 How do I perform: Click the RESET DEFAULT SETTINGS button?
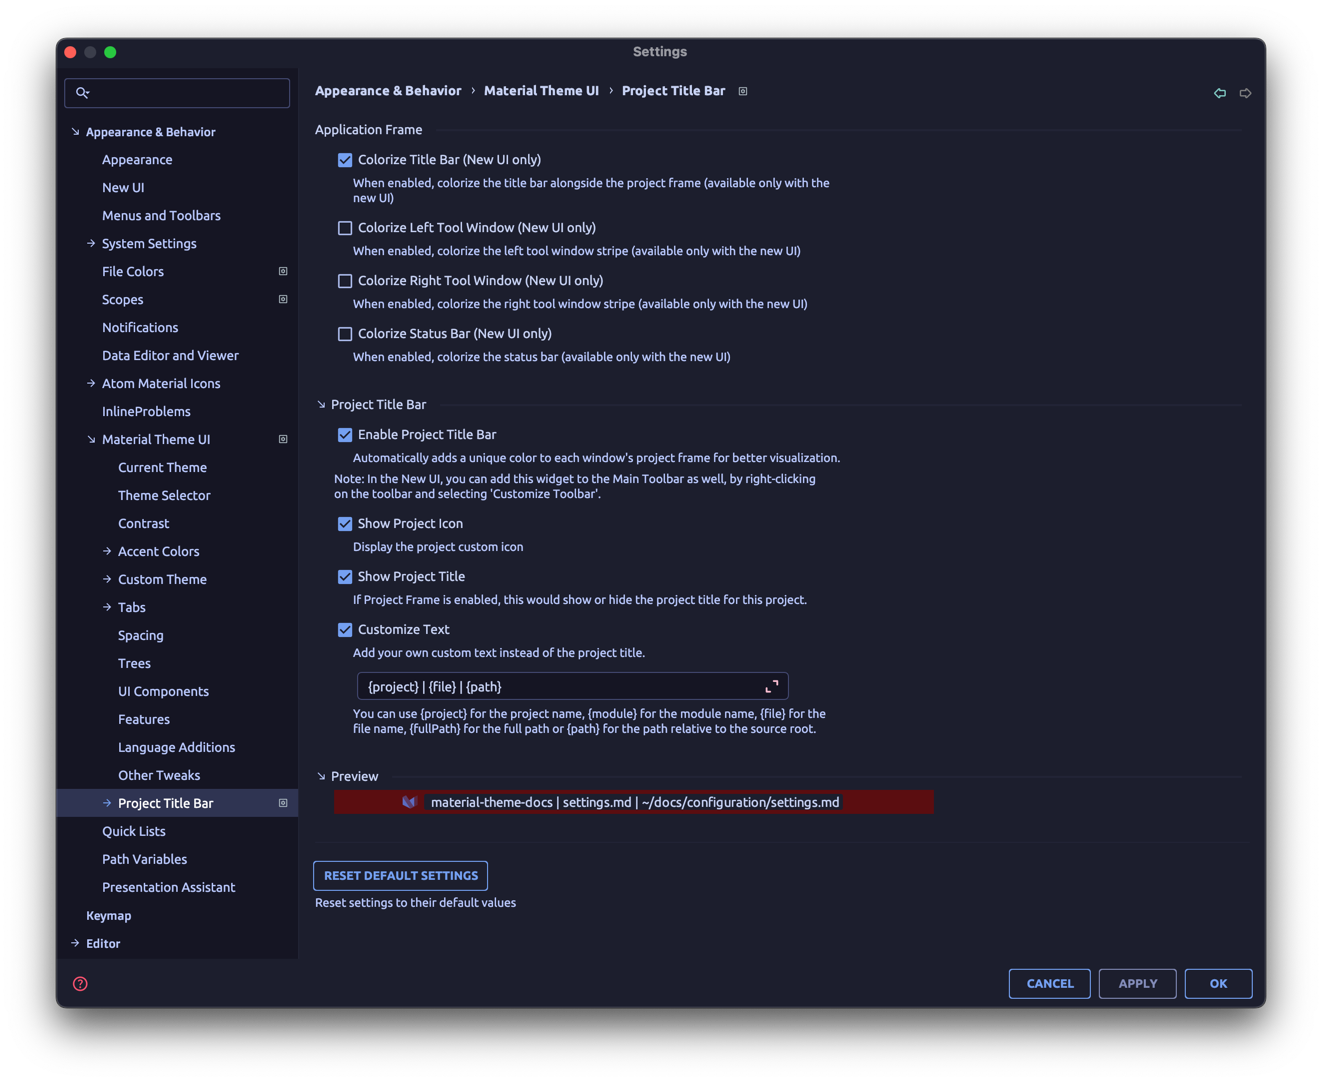point(400,875)
